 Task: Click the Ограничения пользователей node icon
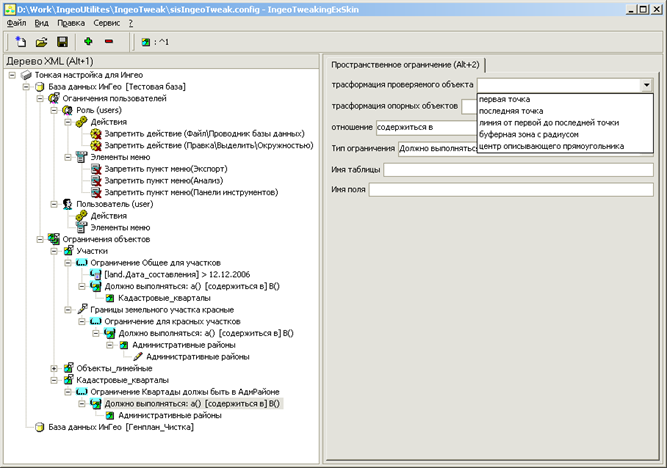pos(54,99)
